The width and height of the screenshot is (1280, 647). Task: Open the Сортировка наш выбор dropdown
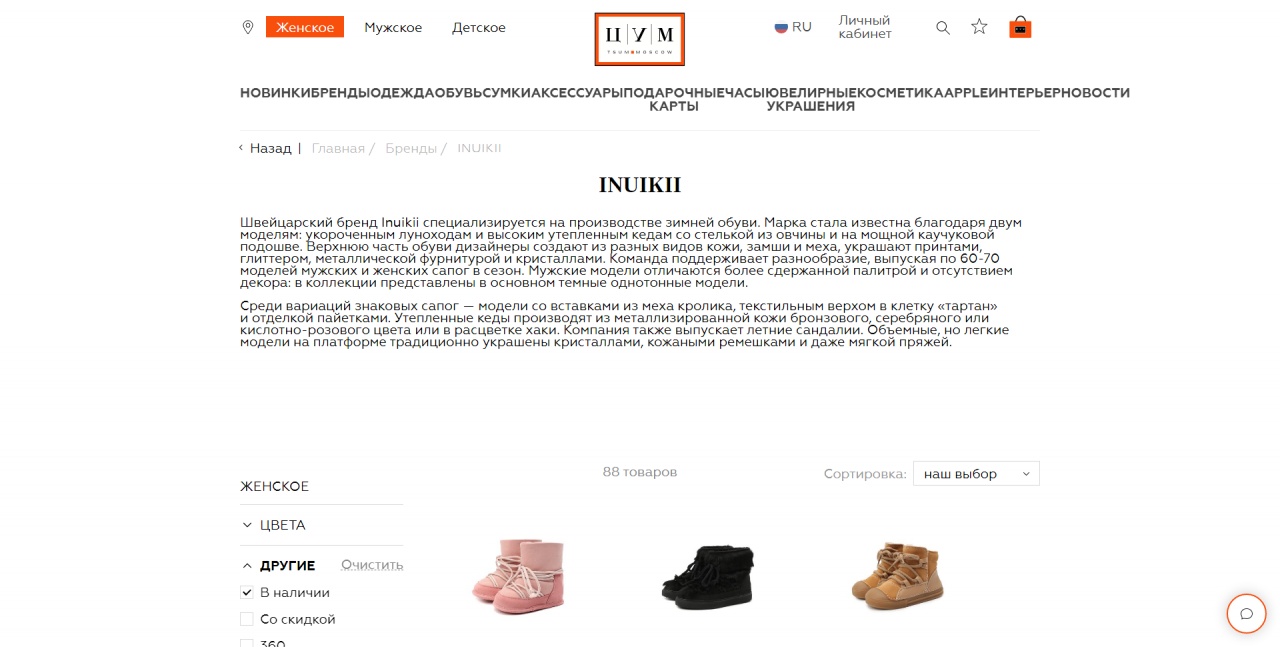coord(976,474)
